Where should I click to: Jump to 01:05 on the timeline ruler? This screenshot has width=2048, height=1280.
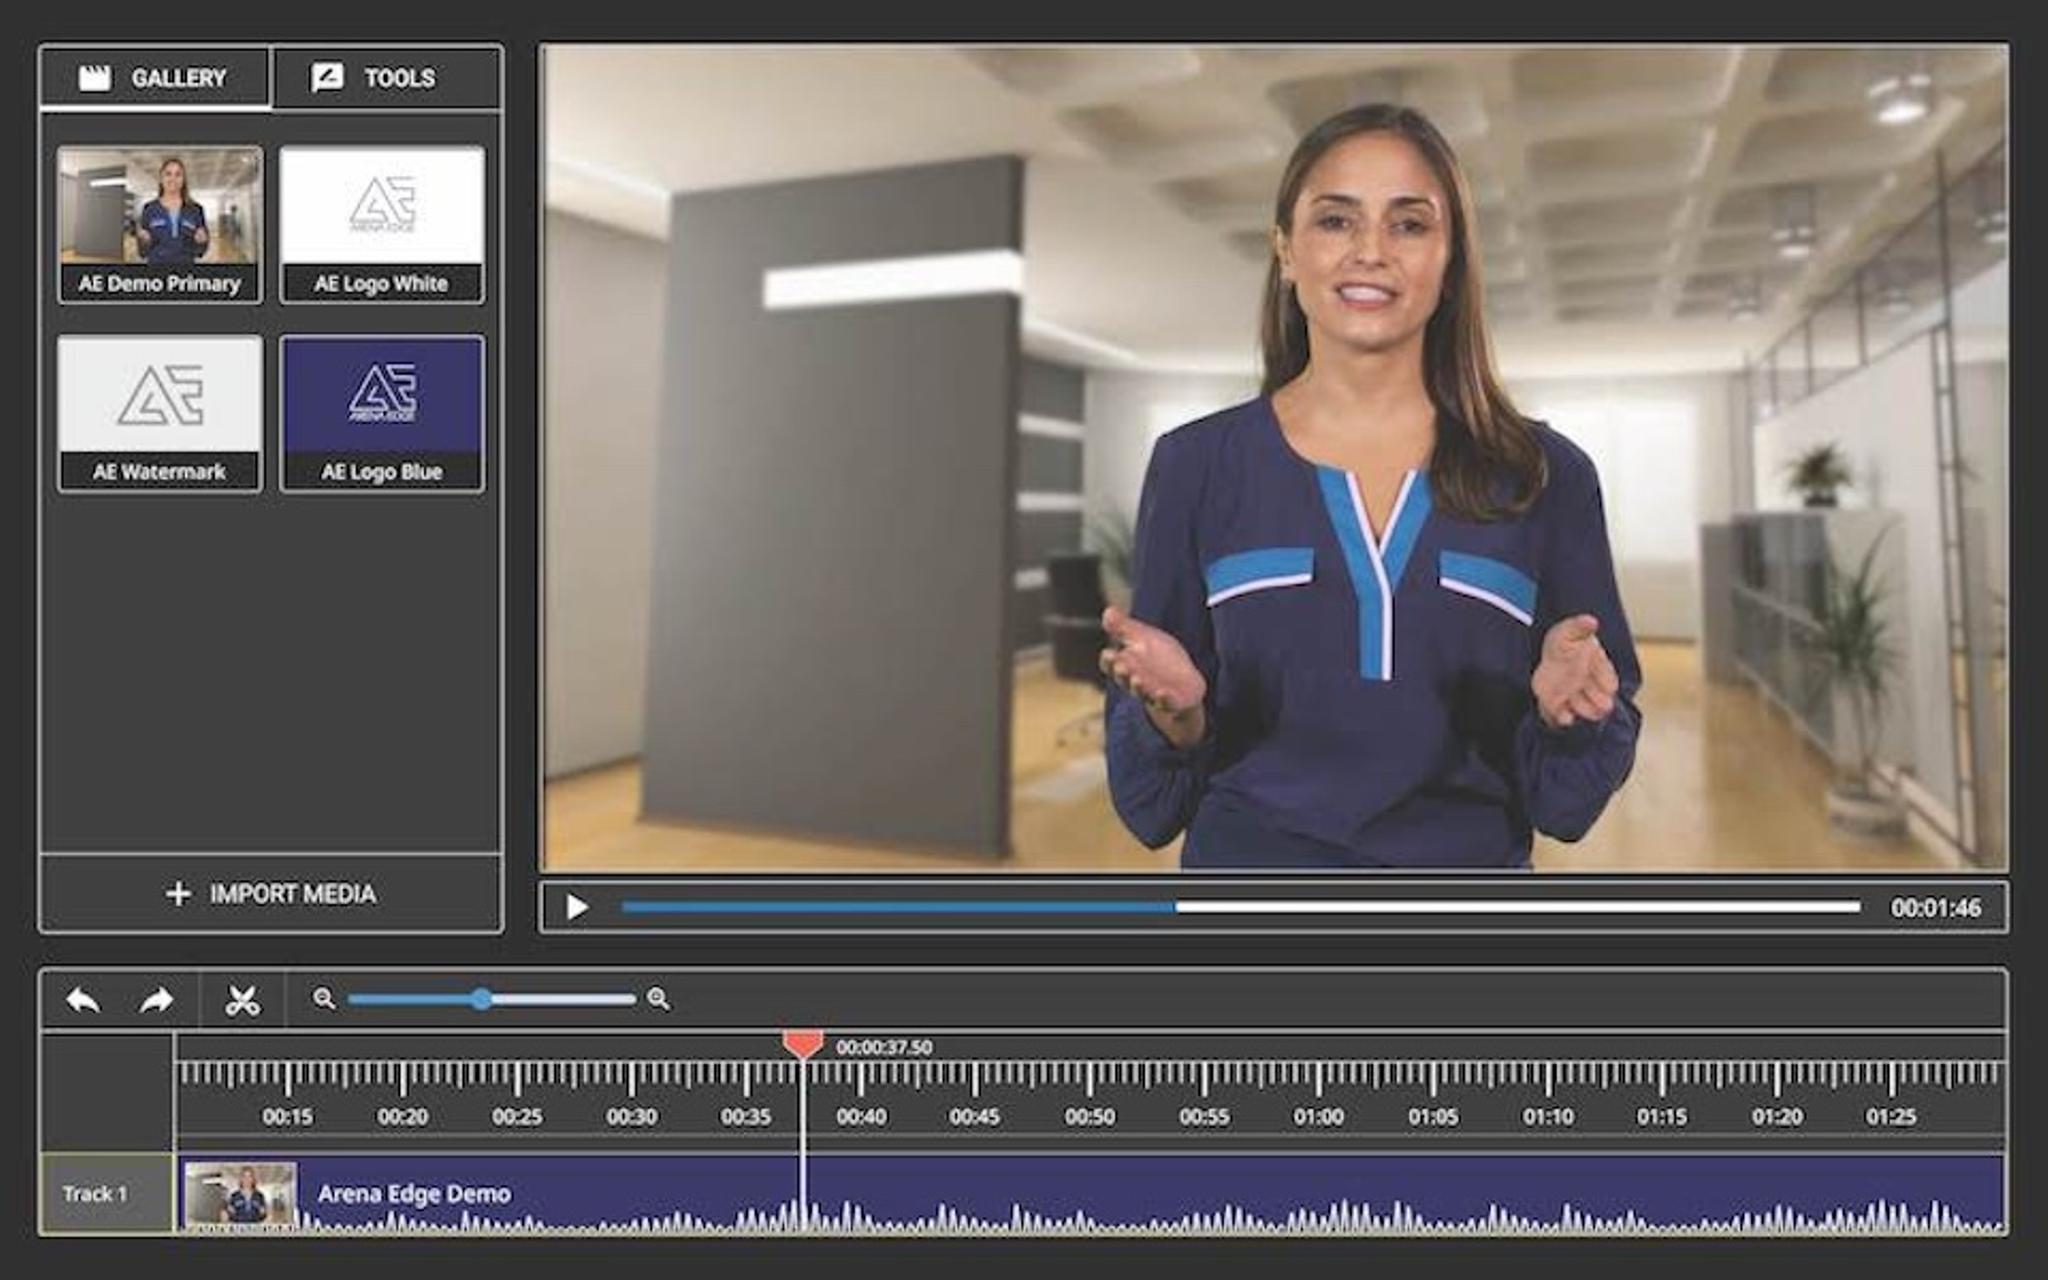tap(1433, 1116)
